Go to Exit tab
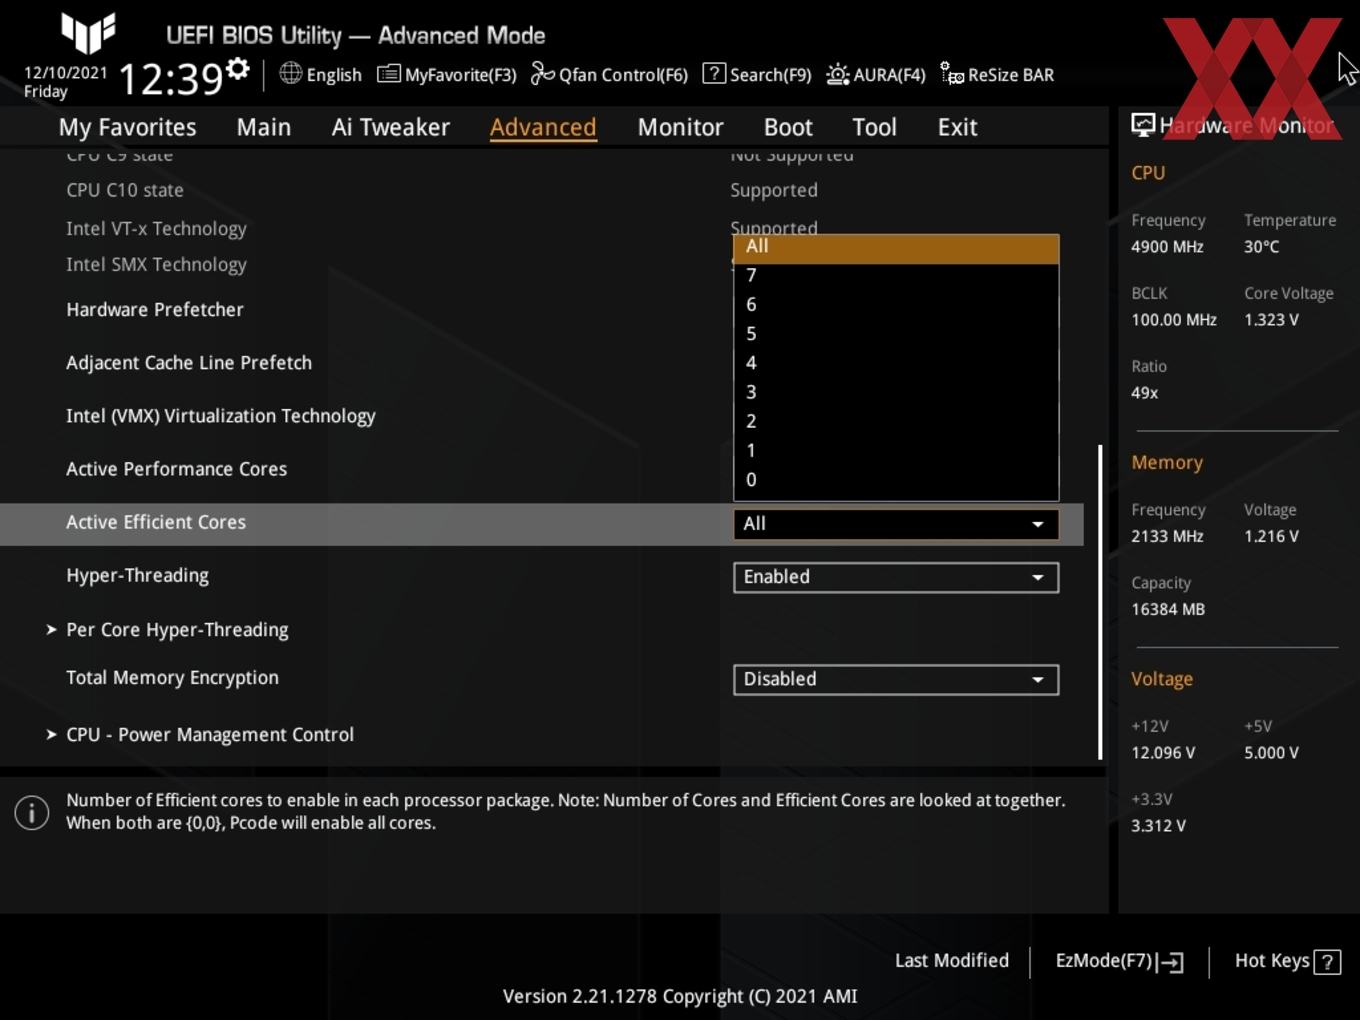The image size is (1360, 1020). pyautogui.click(x=957, y=127)
